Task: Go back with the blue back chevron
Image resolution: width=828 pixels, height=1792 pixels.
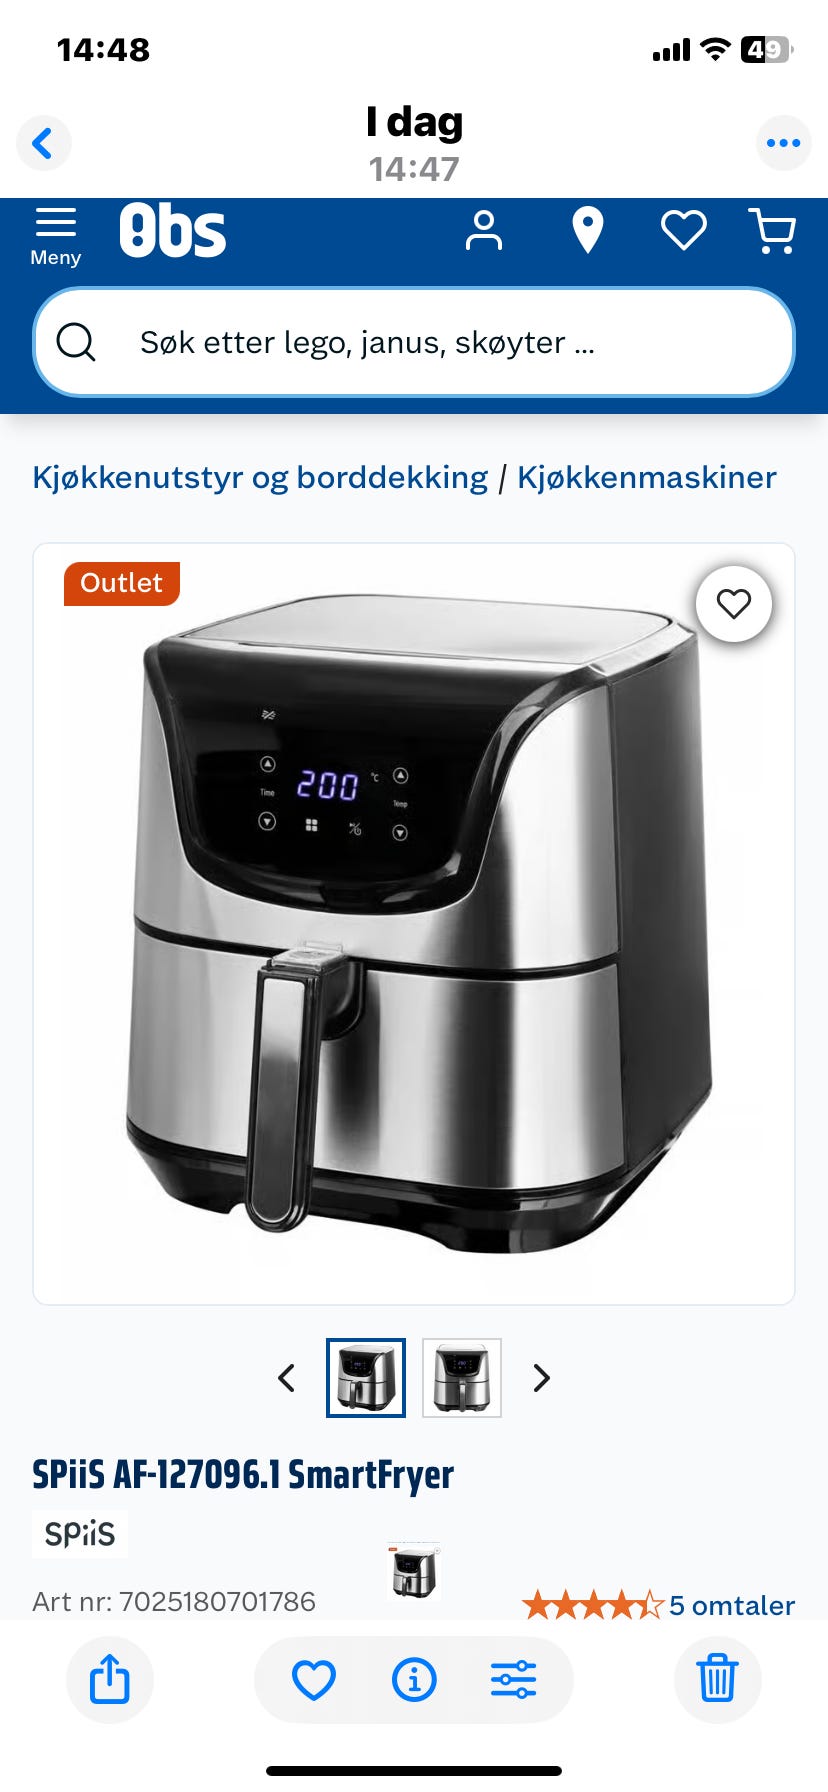Action: click(43, 143)
